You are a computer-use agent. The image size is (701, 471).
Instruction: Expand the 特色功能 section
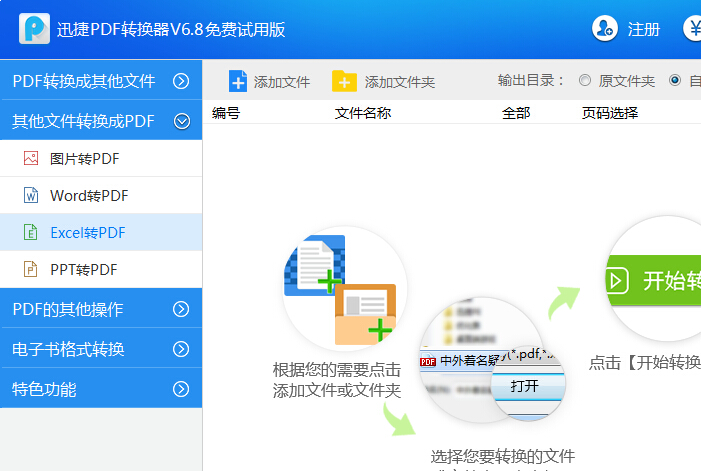[101, 389]
